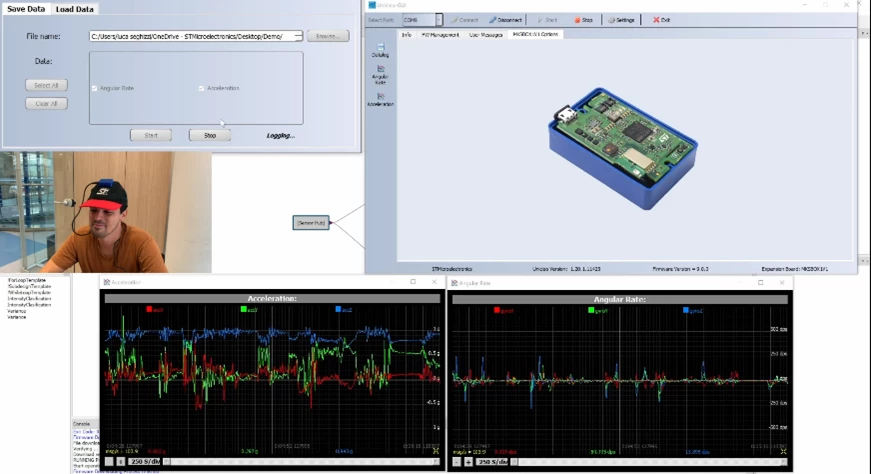Expand the Select Port COM dropdown
871x474 pixels.
point(439,20)
